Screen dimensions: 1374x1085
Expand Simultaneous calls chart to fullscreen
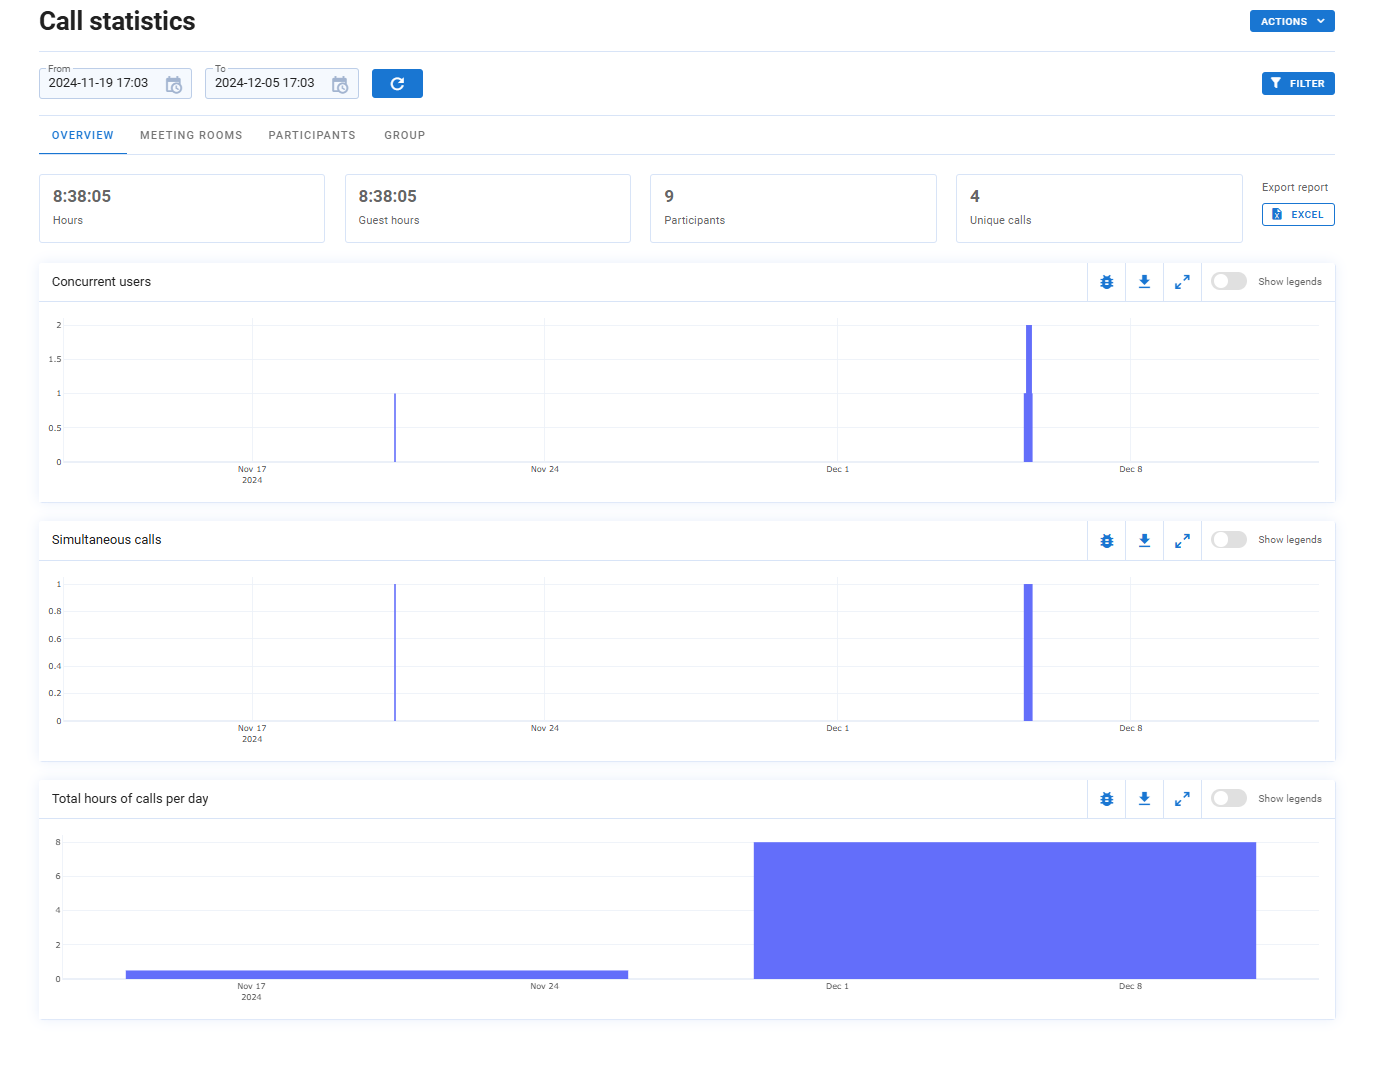[1182, 540]
